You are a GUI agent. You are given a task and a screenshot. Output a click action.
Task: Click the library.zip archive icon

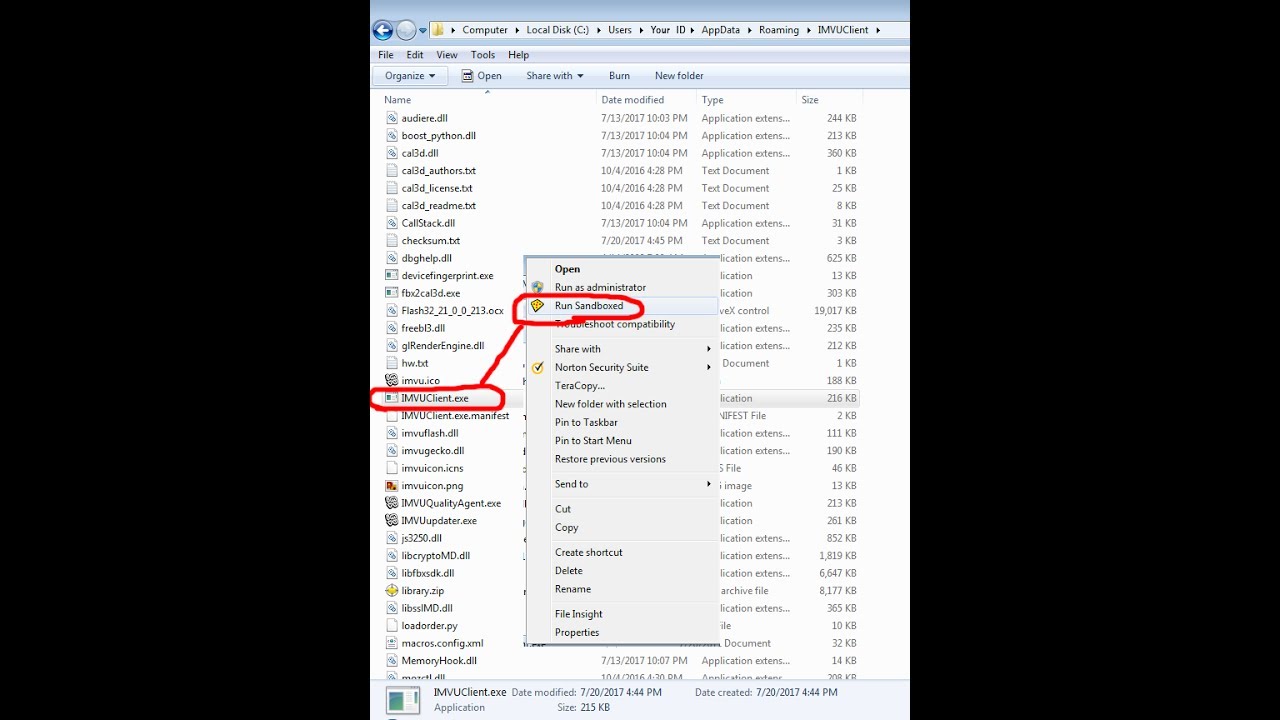(392, 591)
